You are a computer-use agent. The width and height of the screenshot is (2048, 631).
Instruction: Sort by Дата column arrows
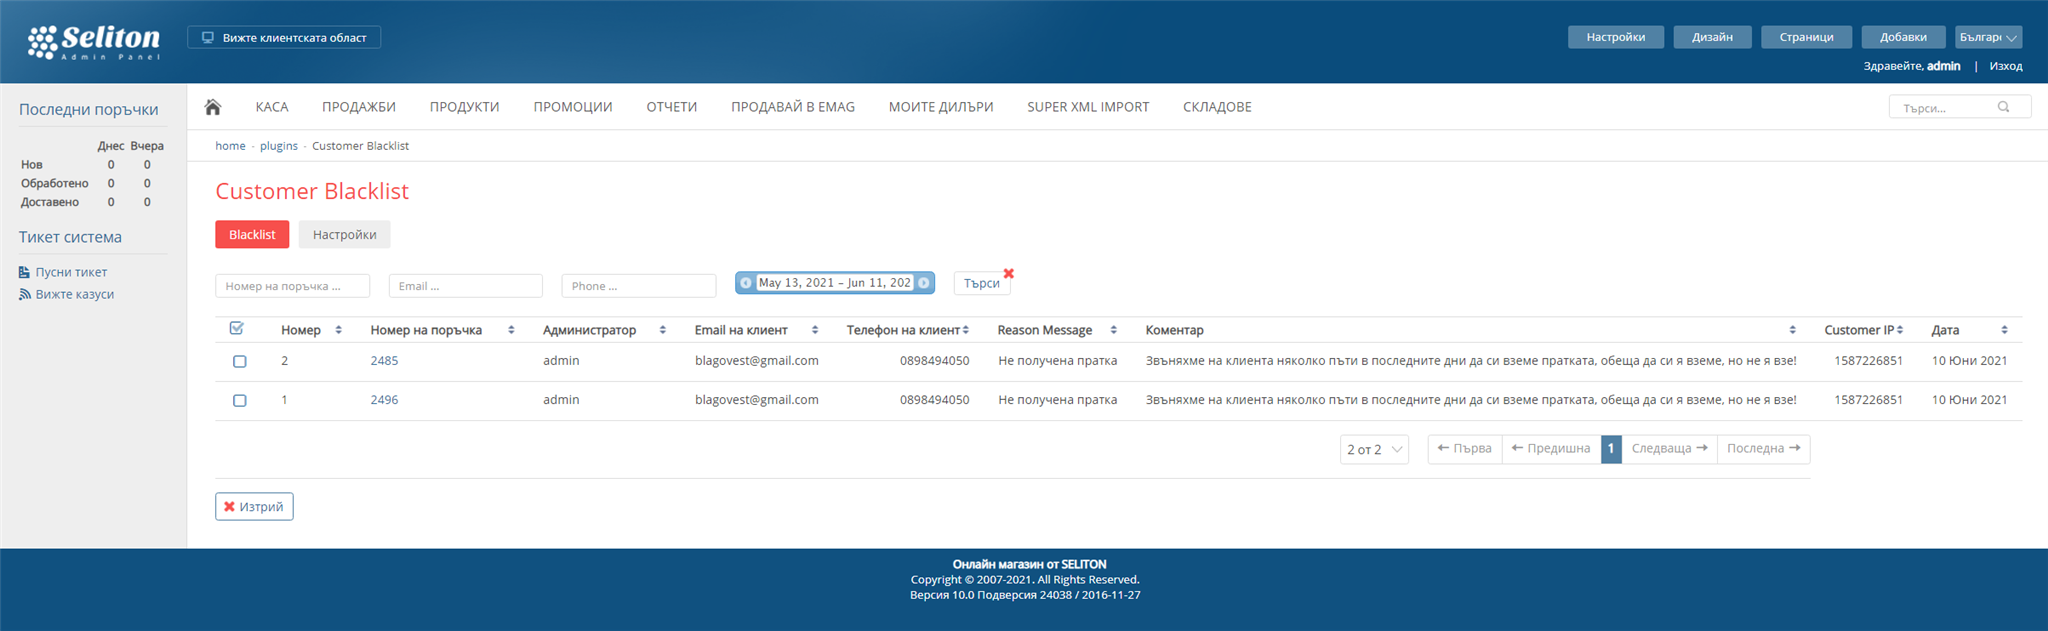2004,330
